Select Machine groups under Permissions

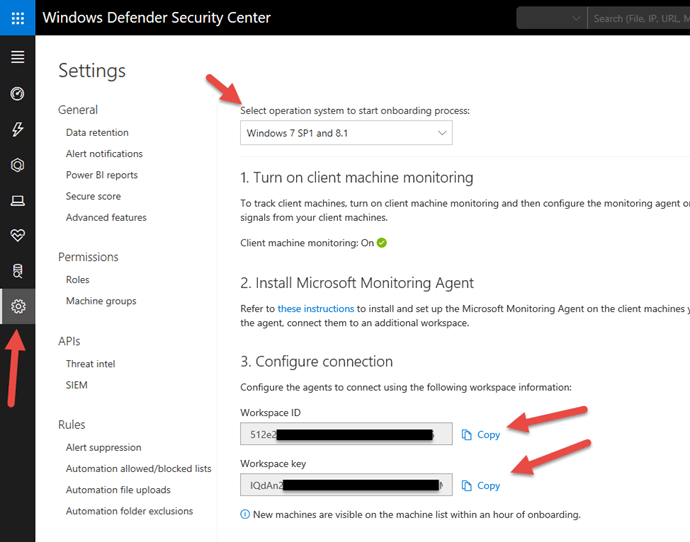[x=101, y=301]
